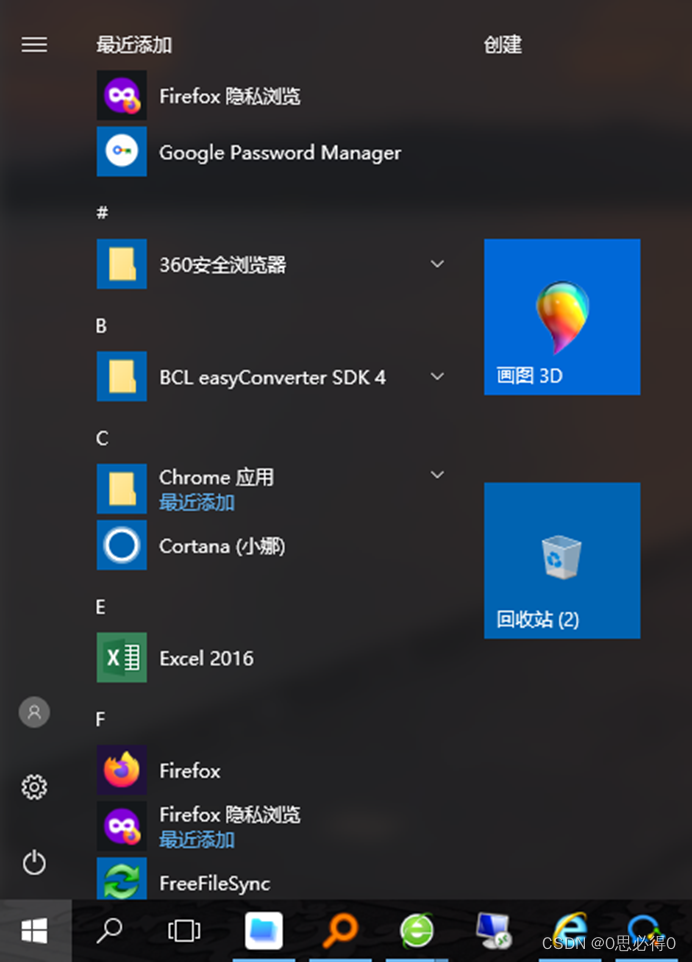Click the E letter group header
The image size is (692, 962).
[101, 607]
